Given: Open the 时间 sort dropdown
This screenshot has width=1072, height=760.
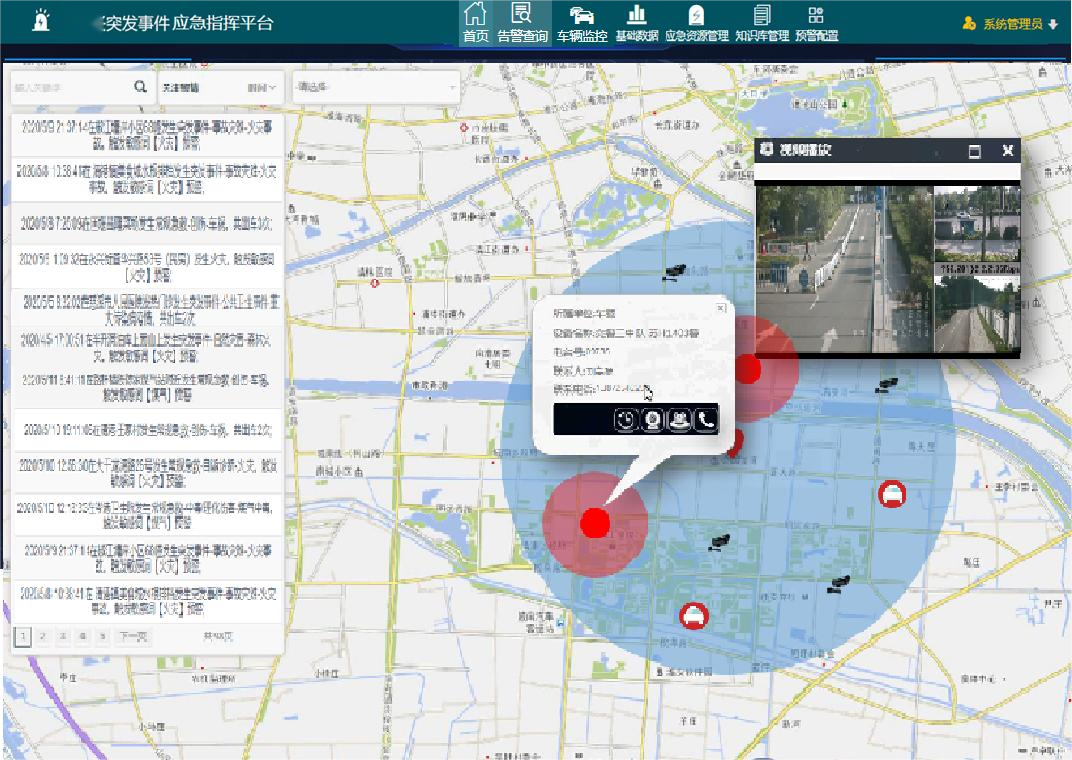Looking at the screenshot, I should tap(263, 88).
